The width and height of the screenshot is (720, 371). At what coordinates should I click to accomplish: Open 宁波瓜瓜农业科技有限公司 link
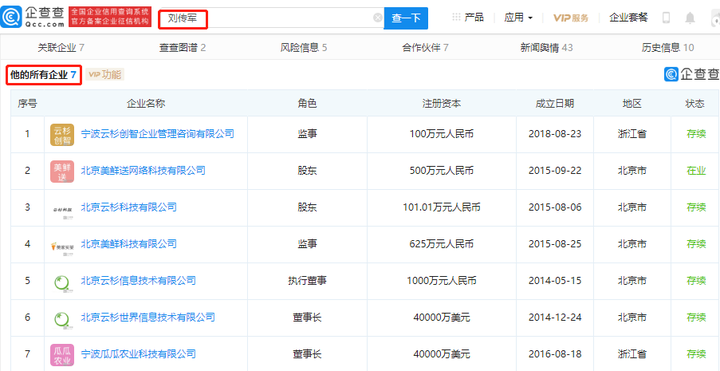(x=138, y=354)
